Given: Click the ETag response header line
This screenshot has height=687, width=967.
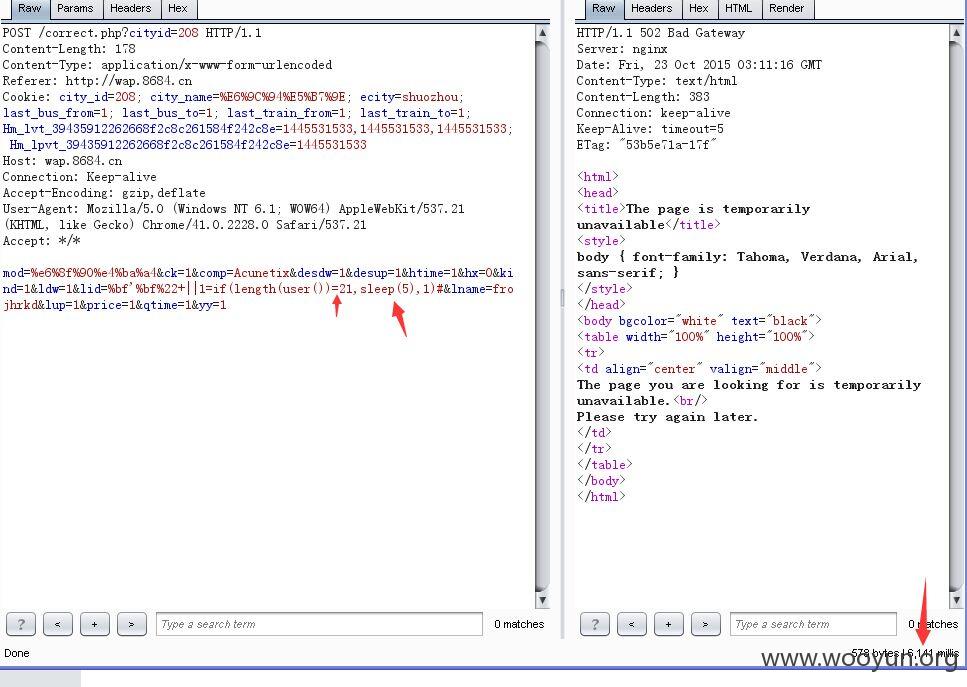Looking at the screenshot, I should coord(646,145).
